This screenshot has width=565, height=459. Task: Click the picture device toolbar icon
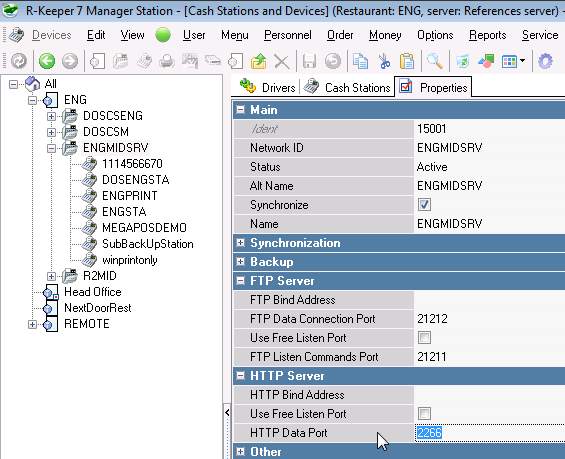190,61
